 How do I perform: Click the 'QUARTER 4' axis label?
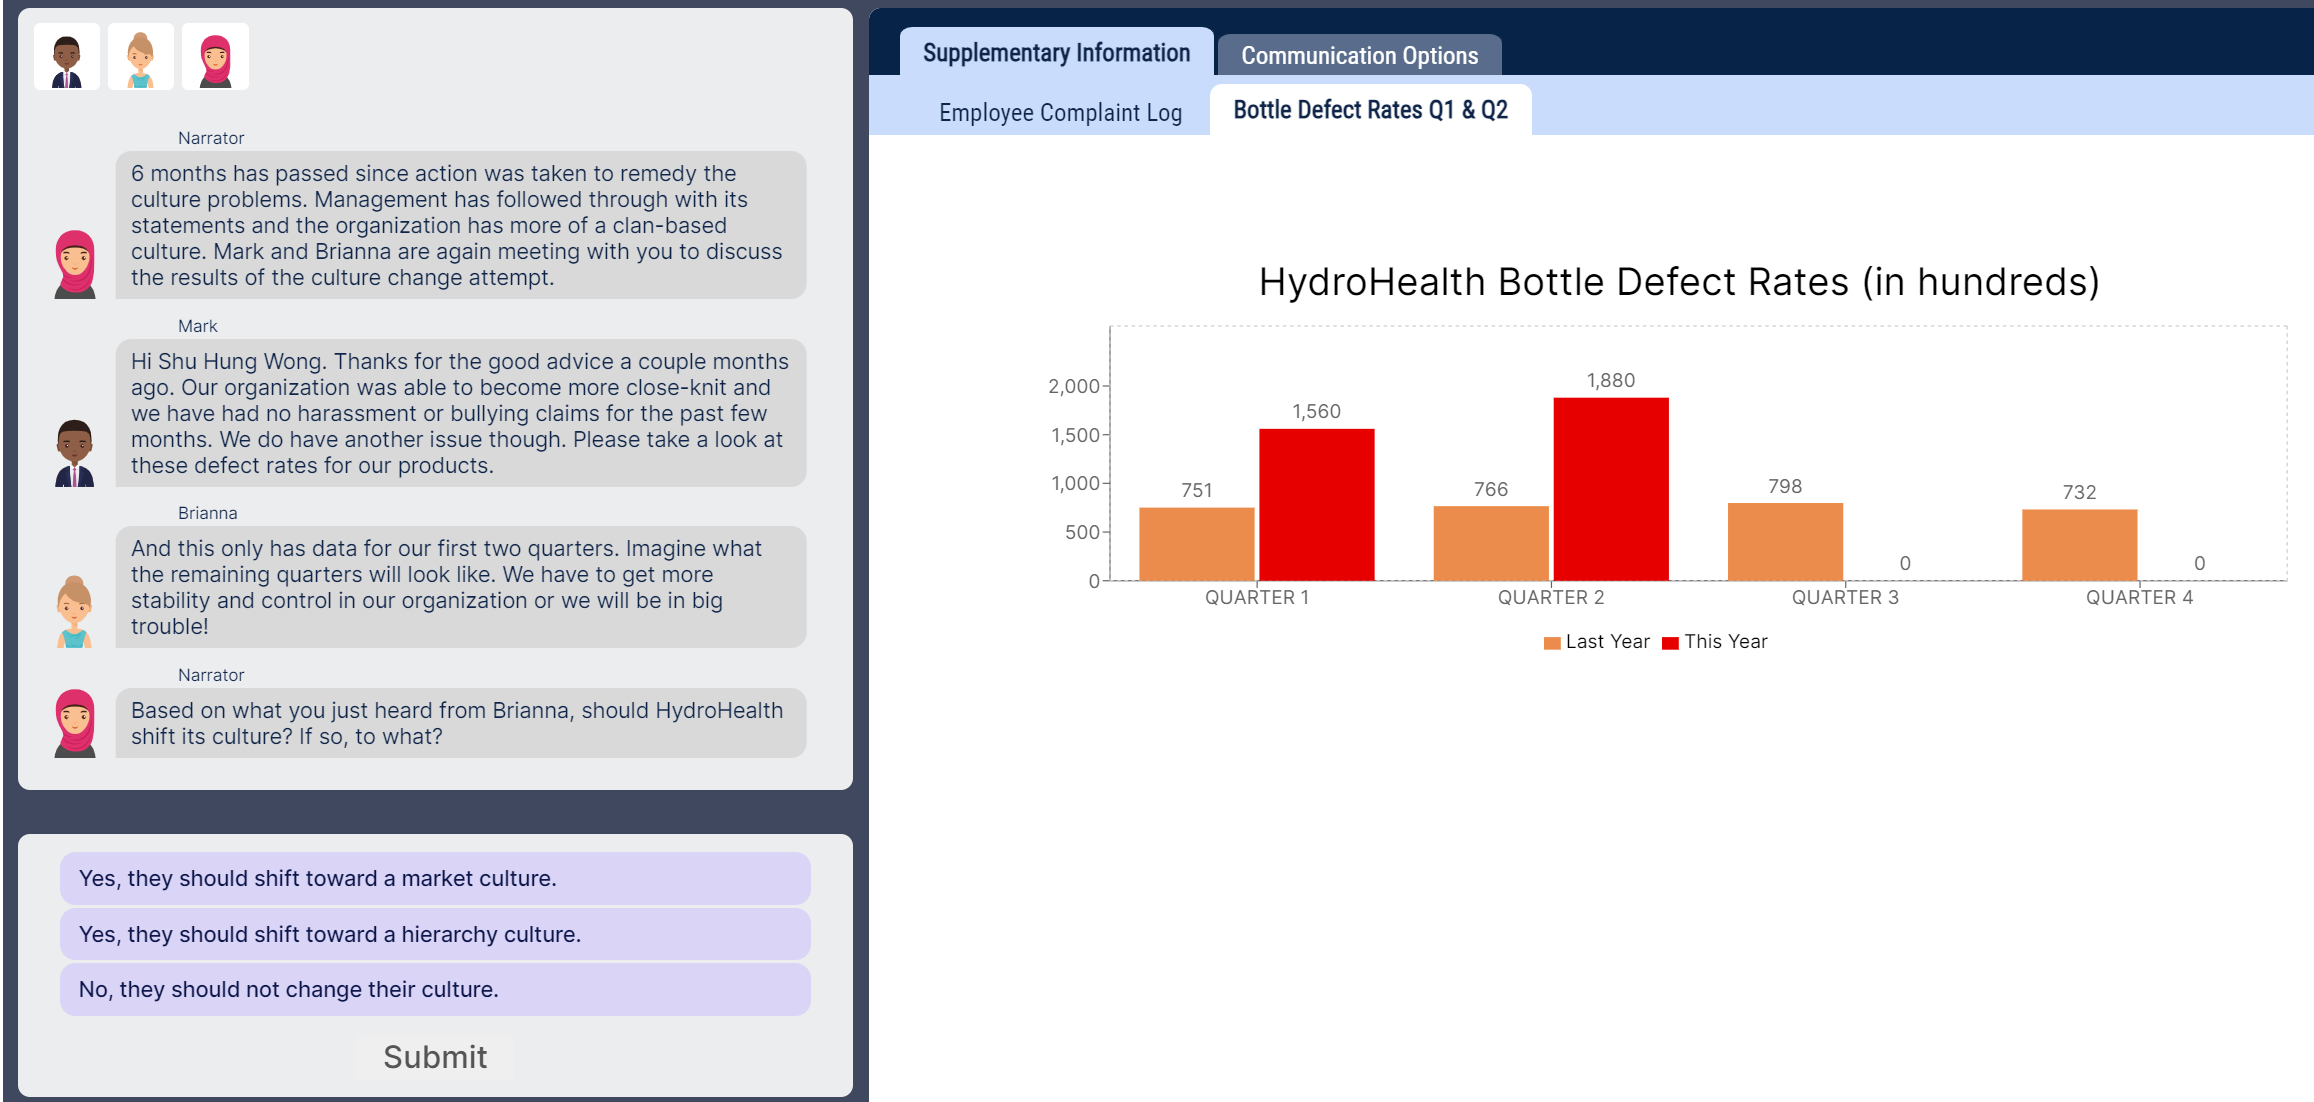pos(2139,598)
